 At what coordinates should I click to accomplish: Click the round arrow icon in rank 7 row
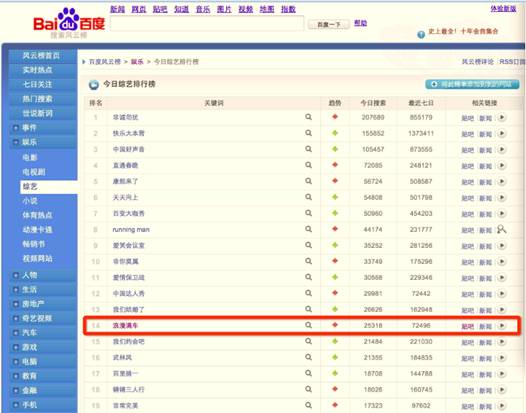pyautogui.click(x=502, y=213)
